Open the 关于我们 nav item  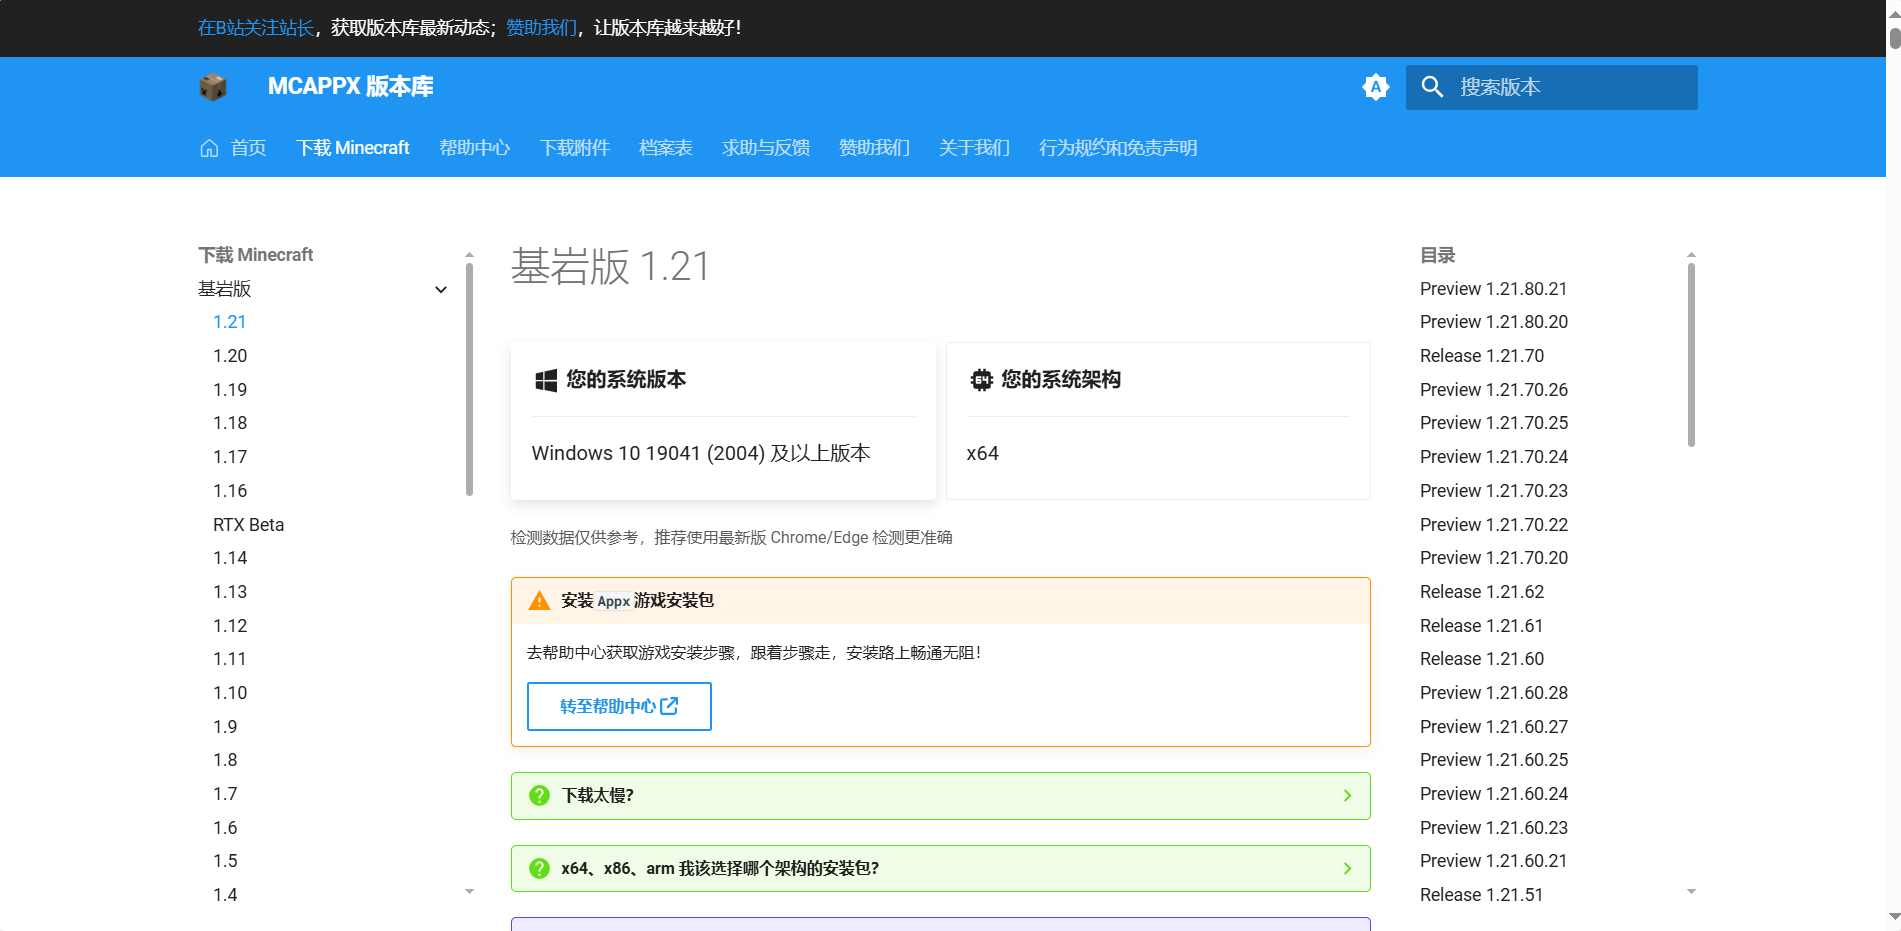tap(975, 148)
